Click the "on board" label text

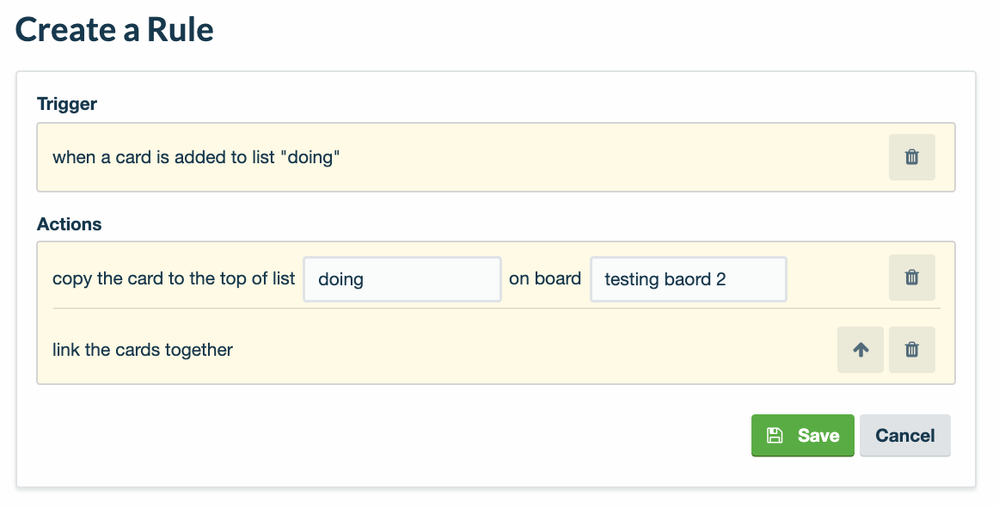(544, 279)
